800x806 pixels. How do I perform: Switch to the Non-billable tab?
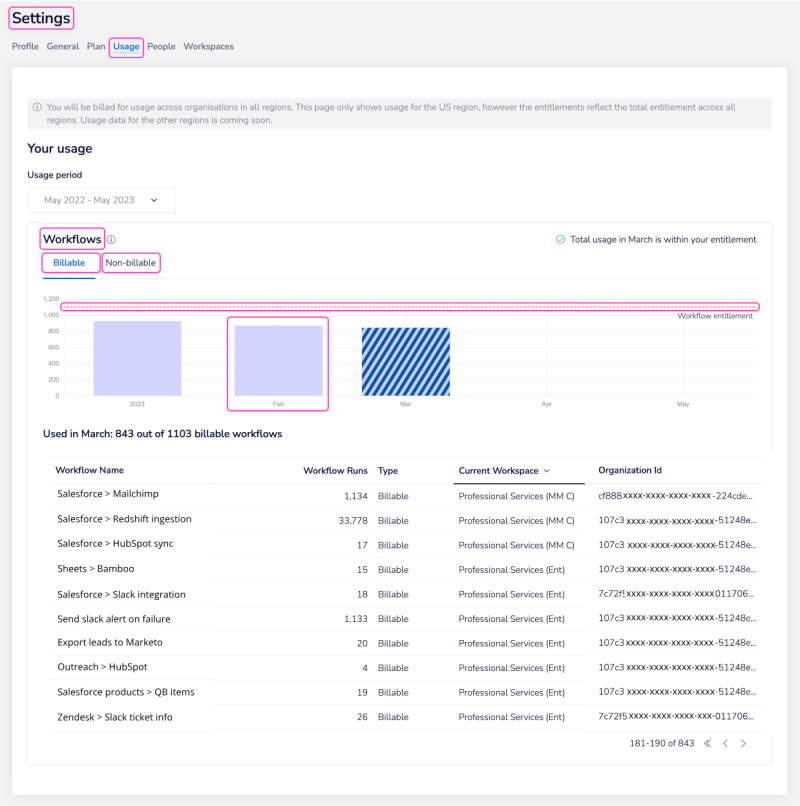pos(131,263)
